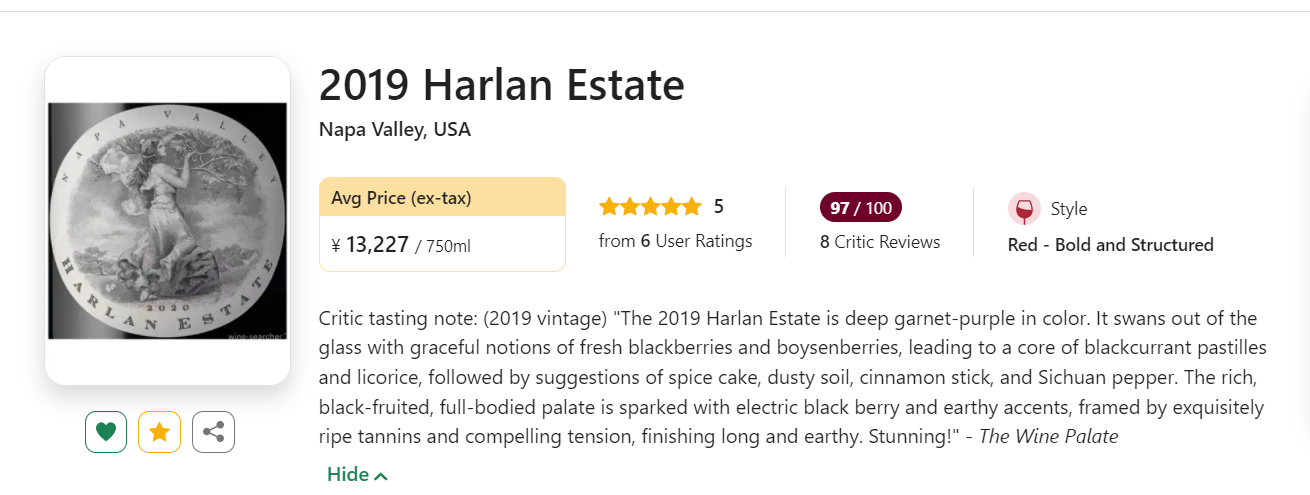The width and height of the screenshot is (1310, 495).
Task: Click the Napa Valley, USA region
Action: click(x=394, y=130)
